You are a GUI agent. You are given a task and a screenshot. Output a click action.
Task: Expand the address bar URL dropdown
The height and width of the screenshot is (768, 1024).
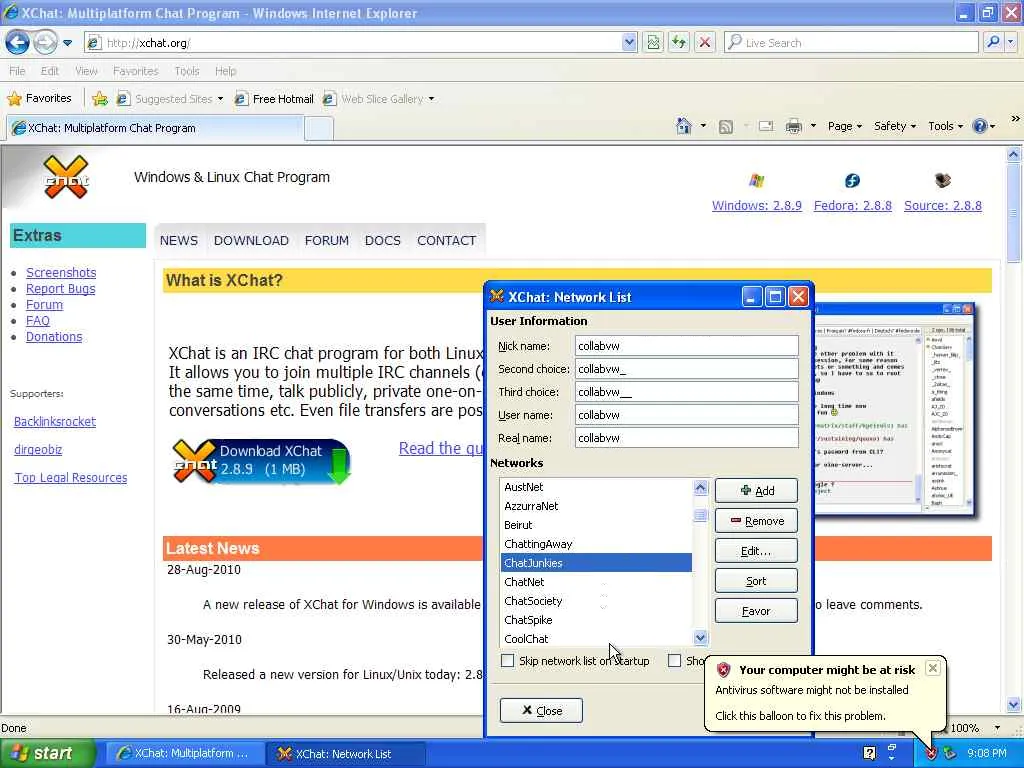(629, 43)
